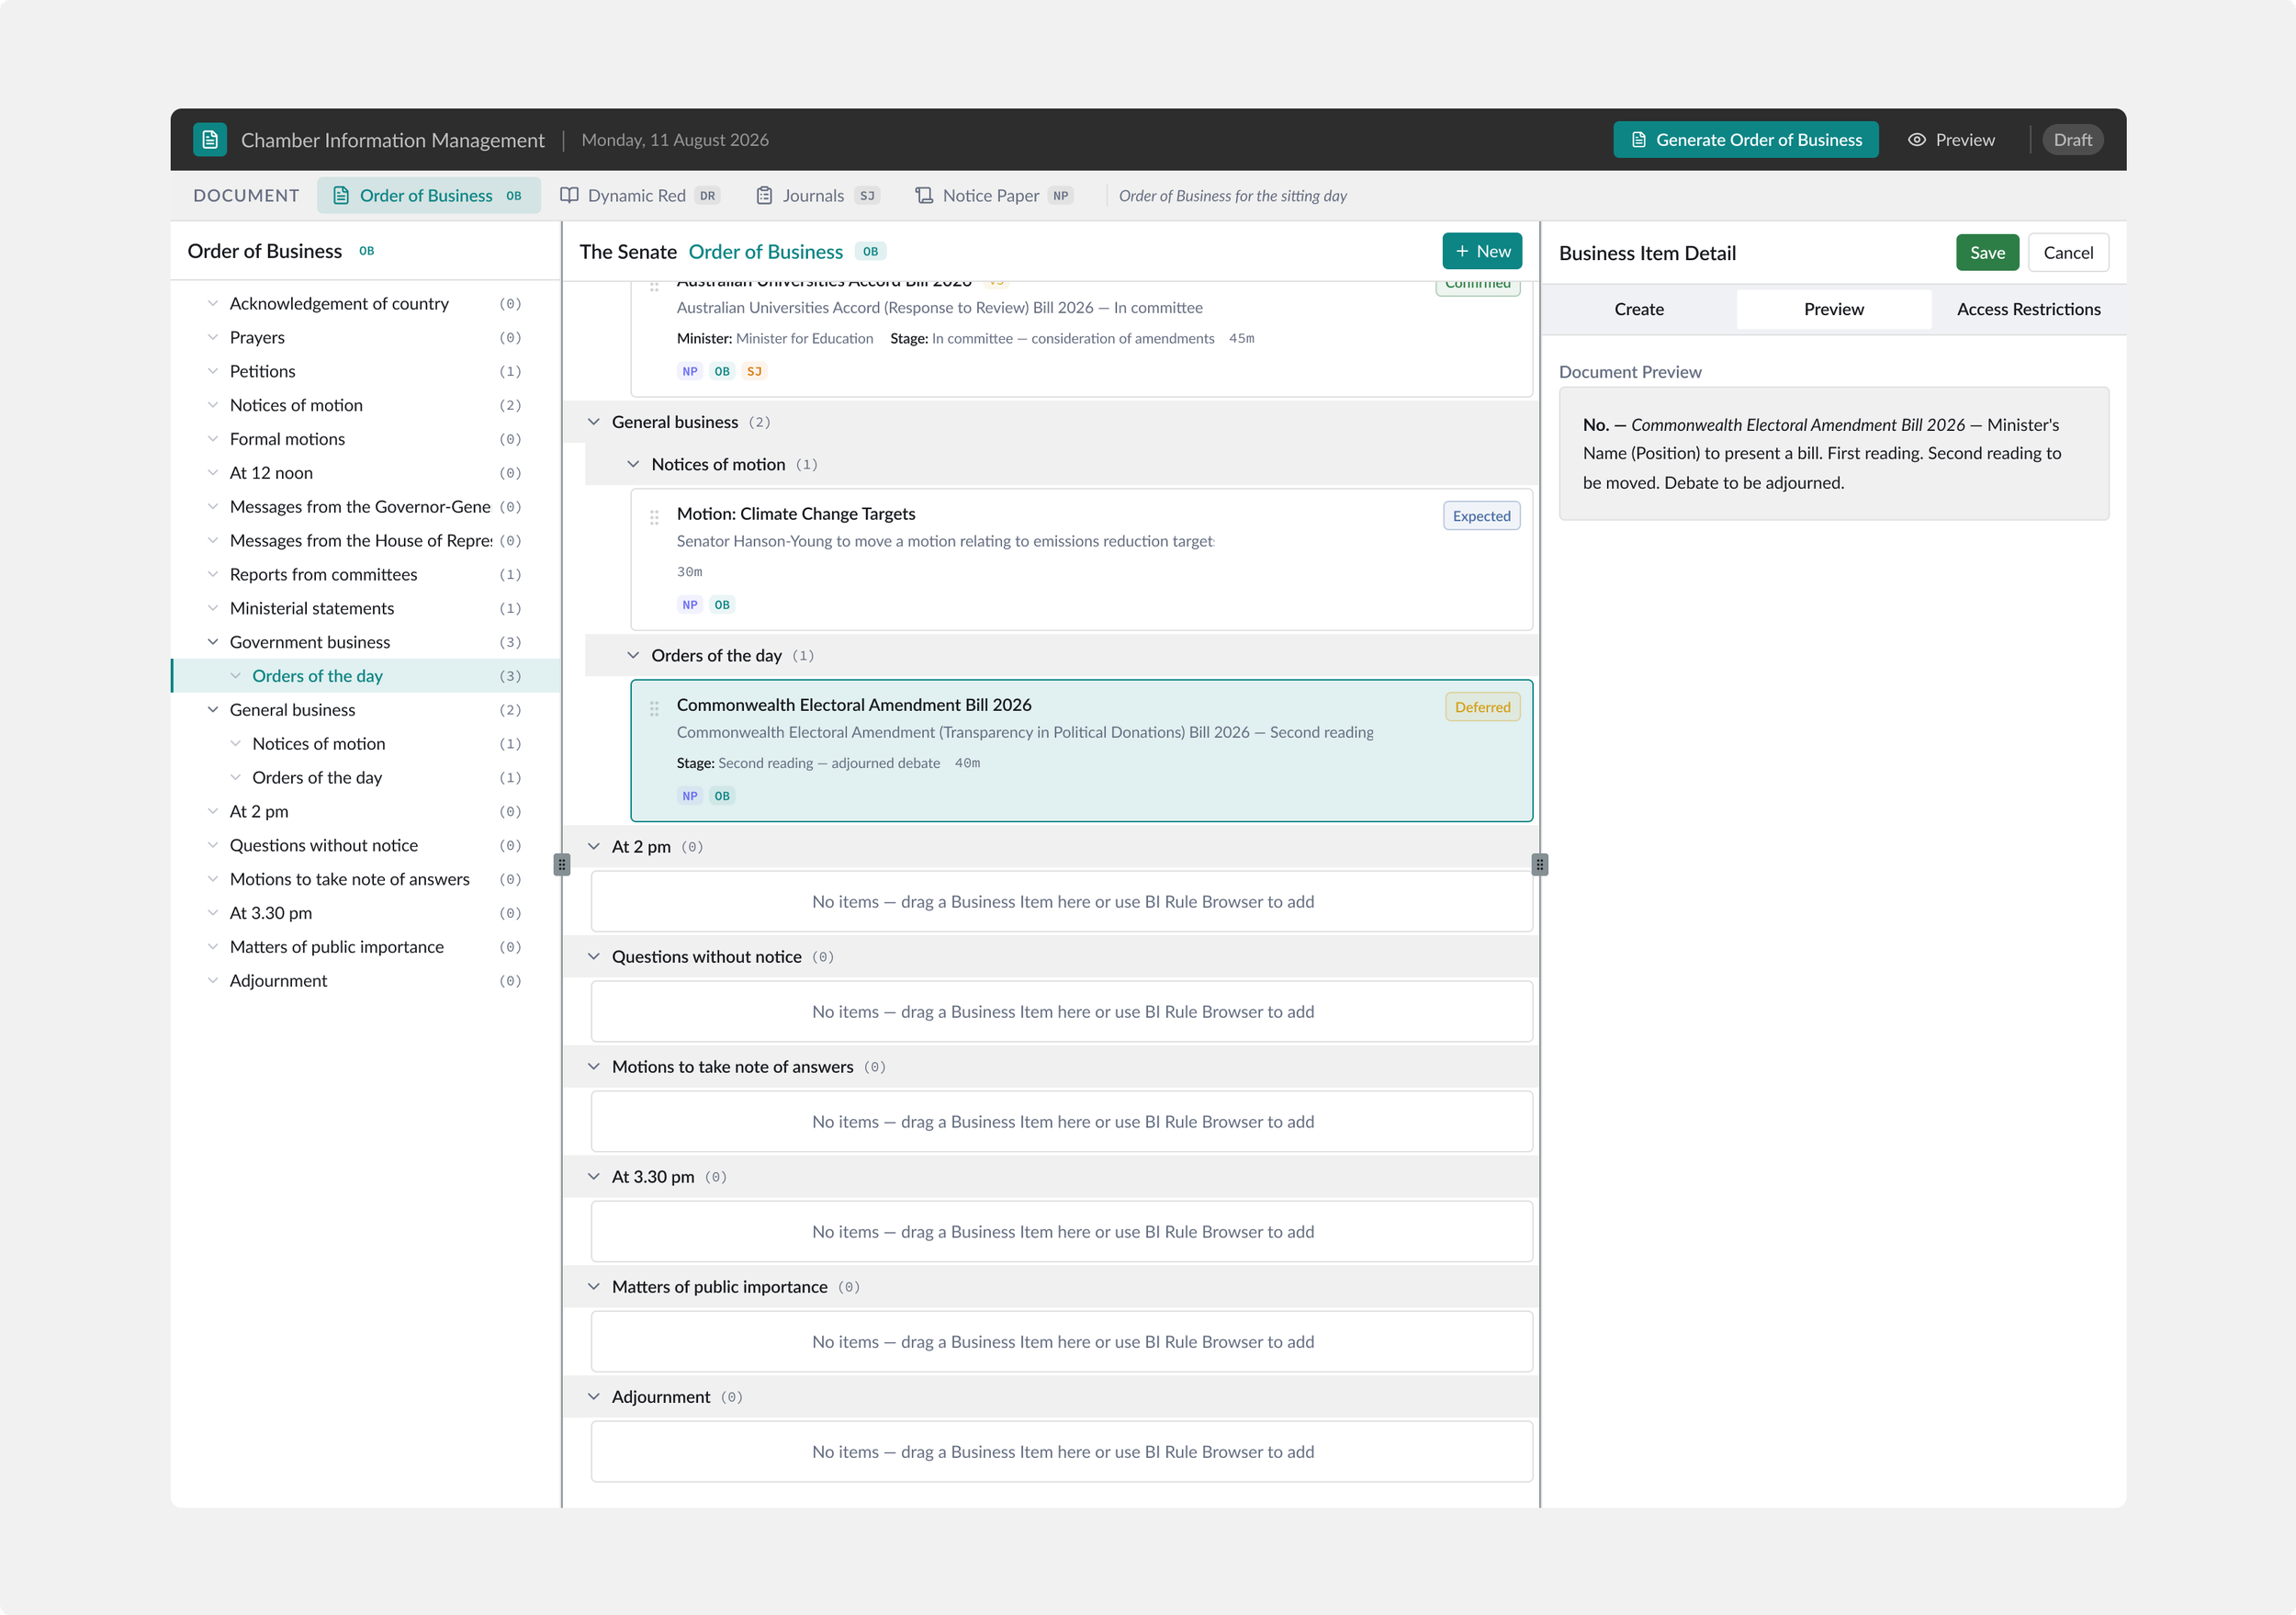Click the empty drop zone under At 2 pm
Screen dimensions: 2296x1615
1062,901
